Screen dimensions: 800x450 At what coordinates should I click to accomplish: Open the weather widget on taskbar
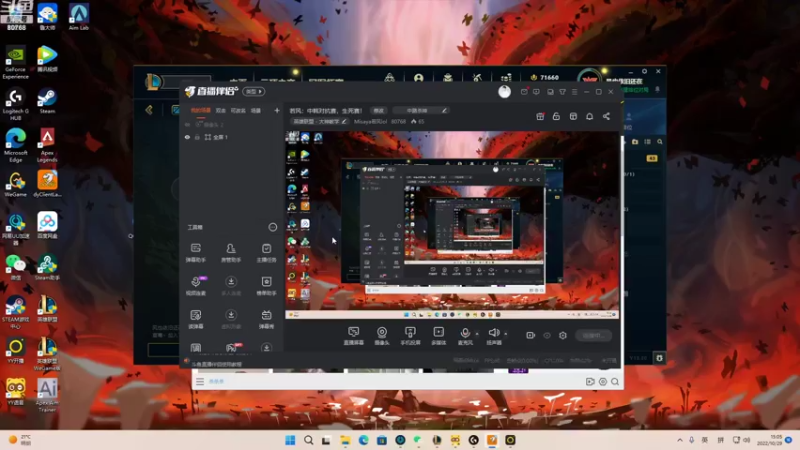point(19,440)
